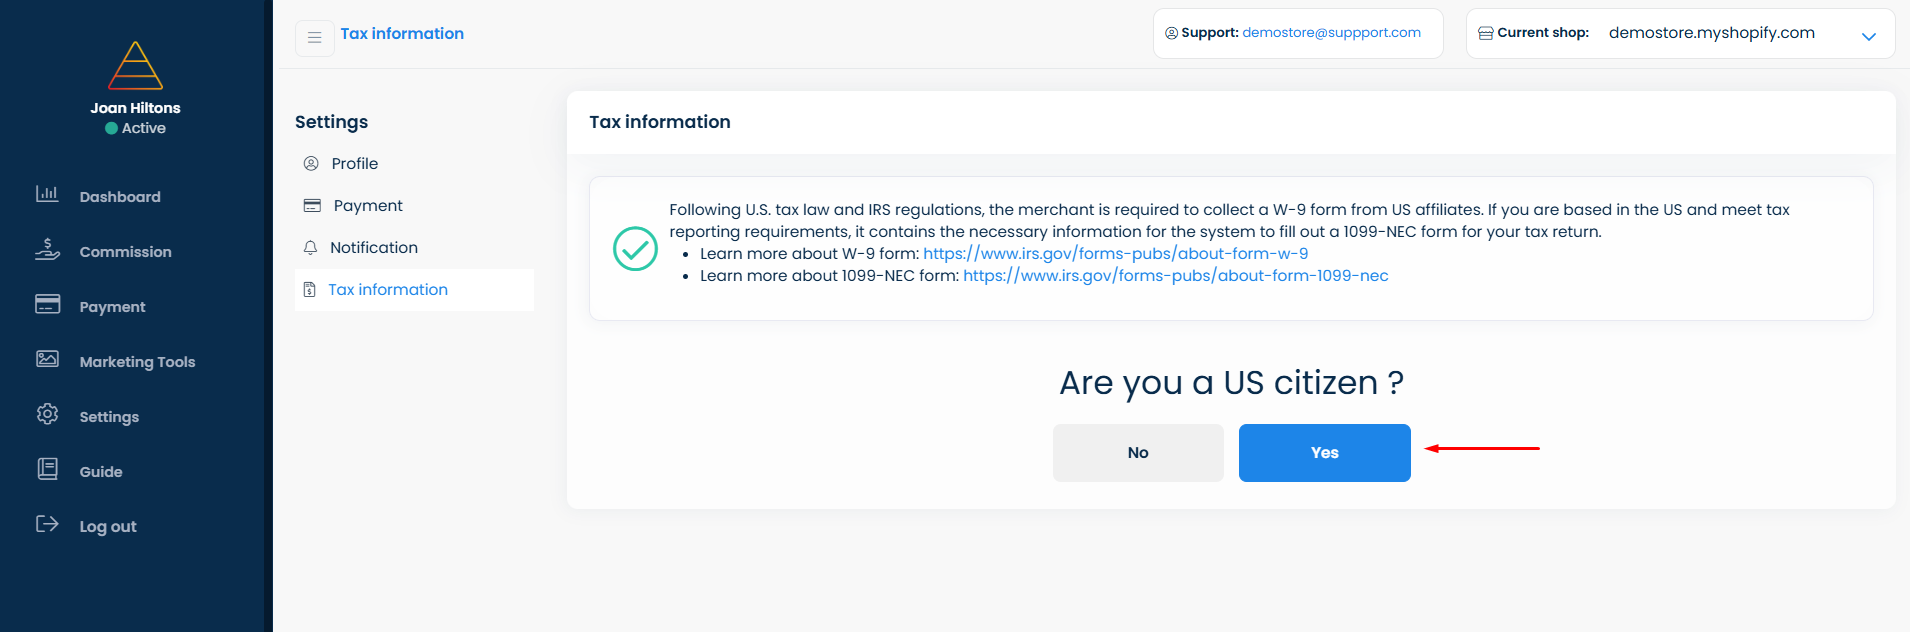Viewport: 1910px width, 632px height.
Task: Select Profile in Settings menu
Action: point(355,164)
